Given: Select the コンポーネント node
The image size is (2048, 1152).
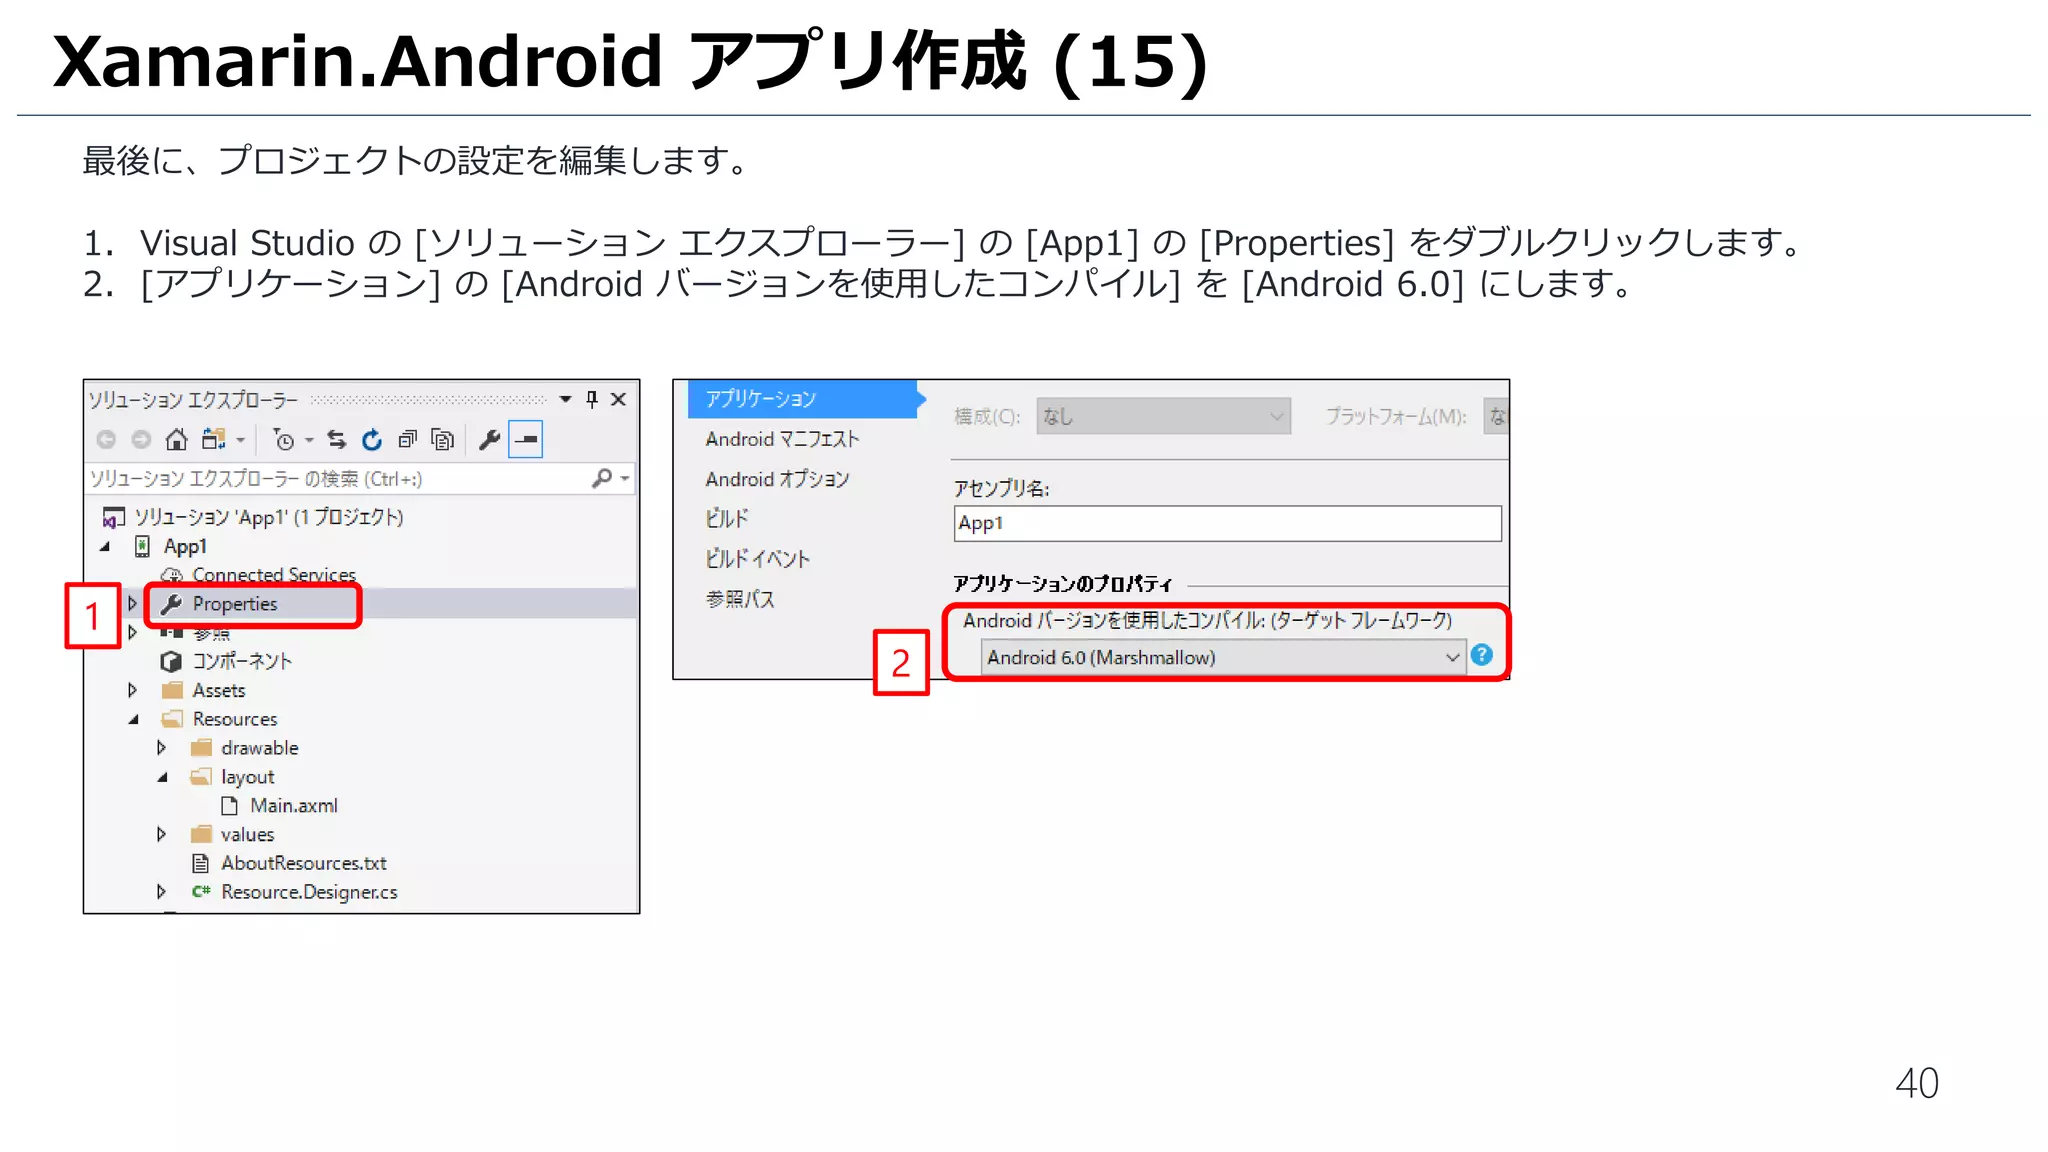Looking at the screenshot, I should click(x=242, y=661).
